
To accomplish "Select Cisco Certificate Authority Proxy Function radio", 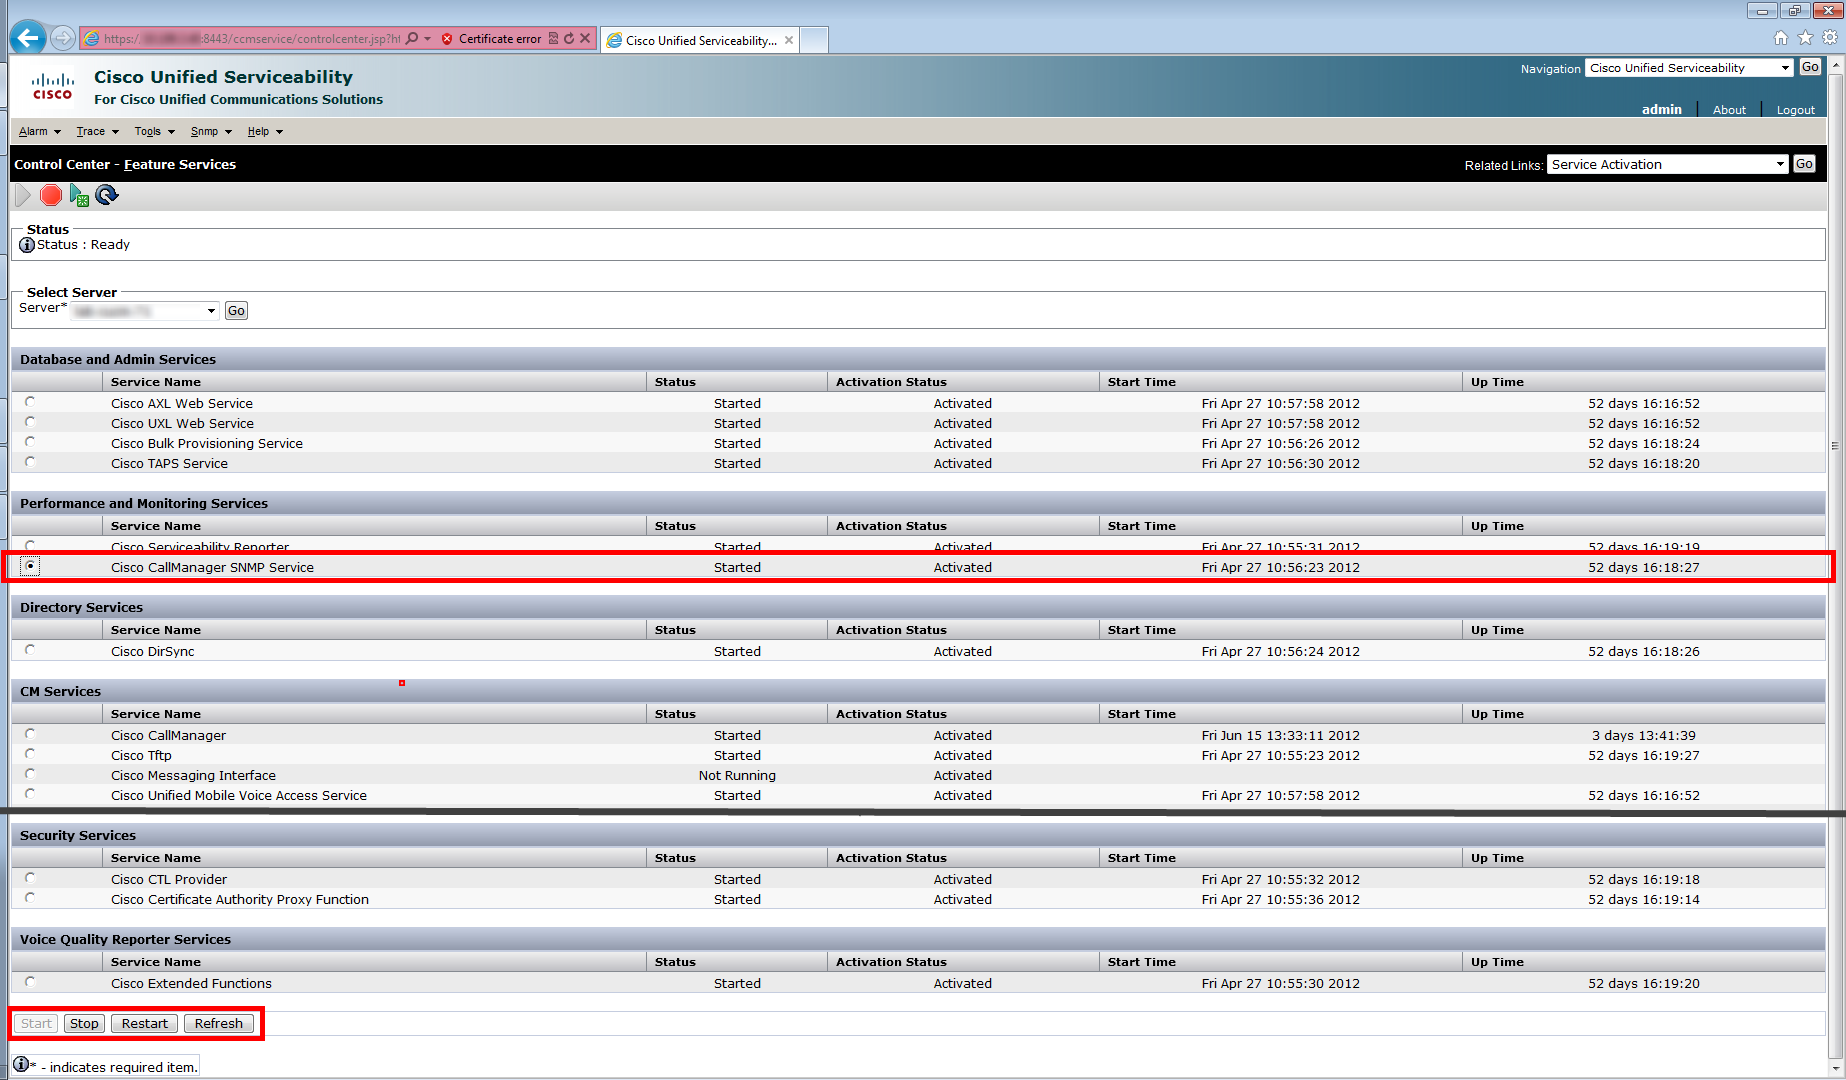I will pyautogui.click(x=30, y=898).
